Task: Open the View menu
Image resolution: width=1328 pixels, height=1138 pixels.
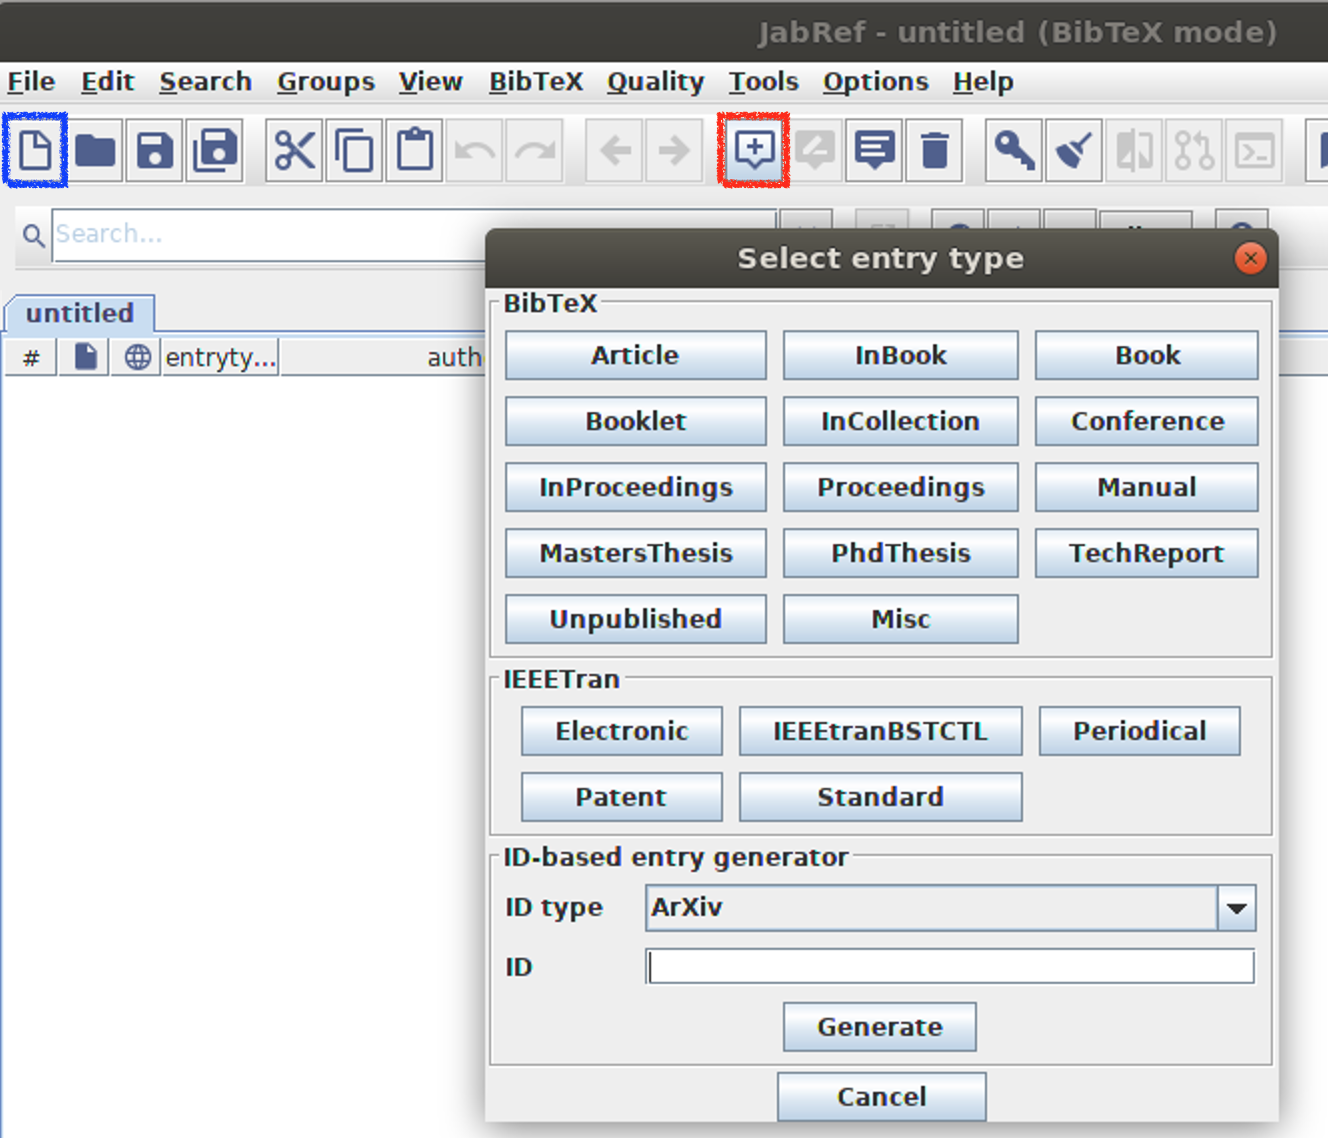Action: pos(431,81)
